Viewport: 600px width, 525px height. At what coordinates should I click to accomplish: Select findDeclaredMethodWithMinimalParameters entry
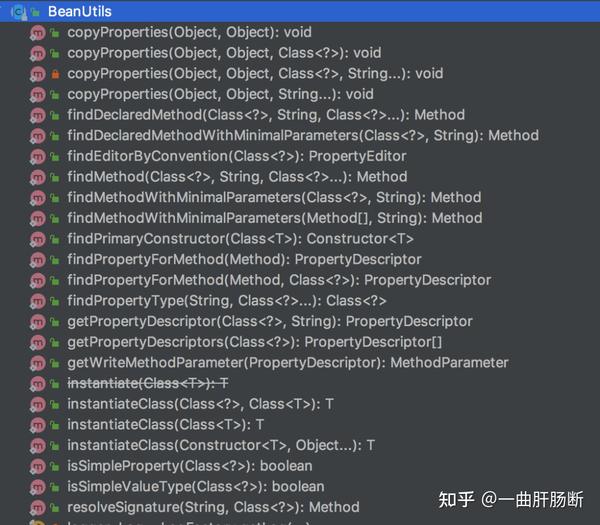(303, 136)
